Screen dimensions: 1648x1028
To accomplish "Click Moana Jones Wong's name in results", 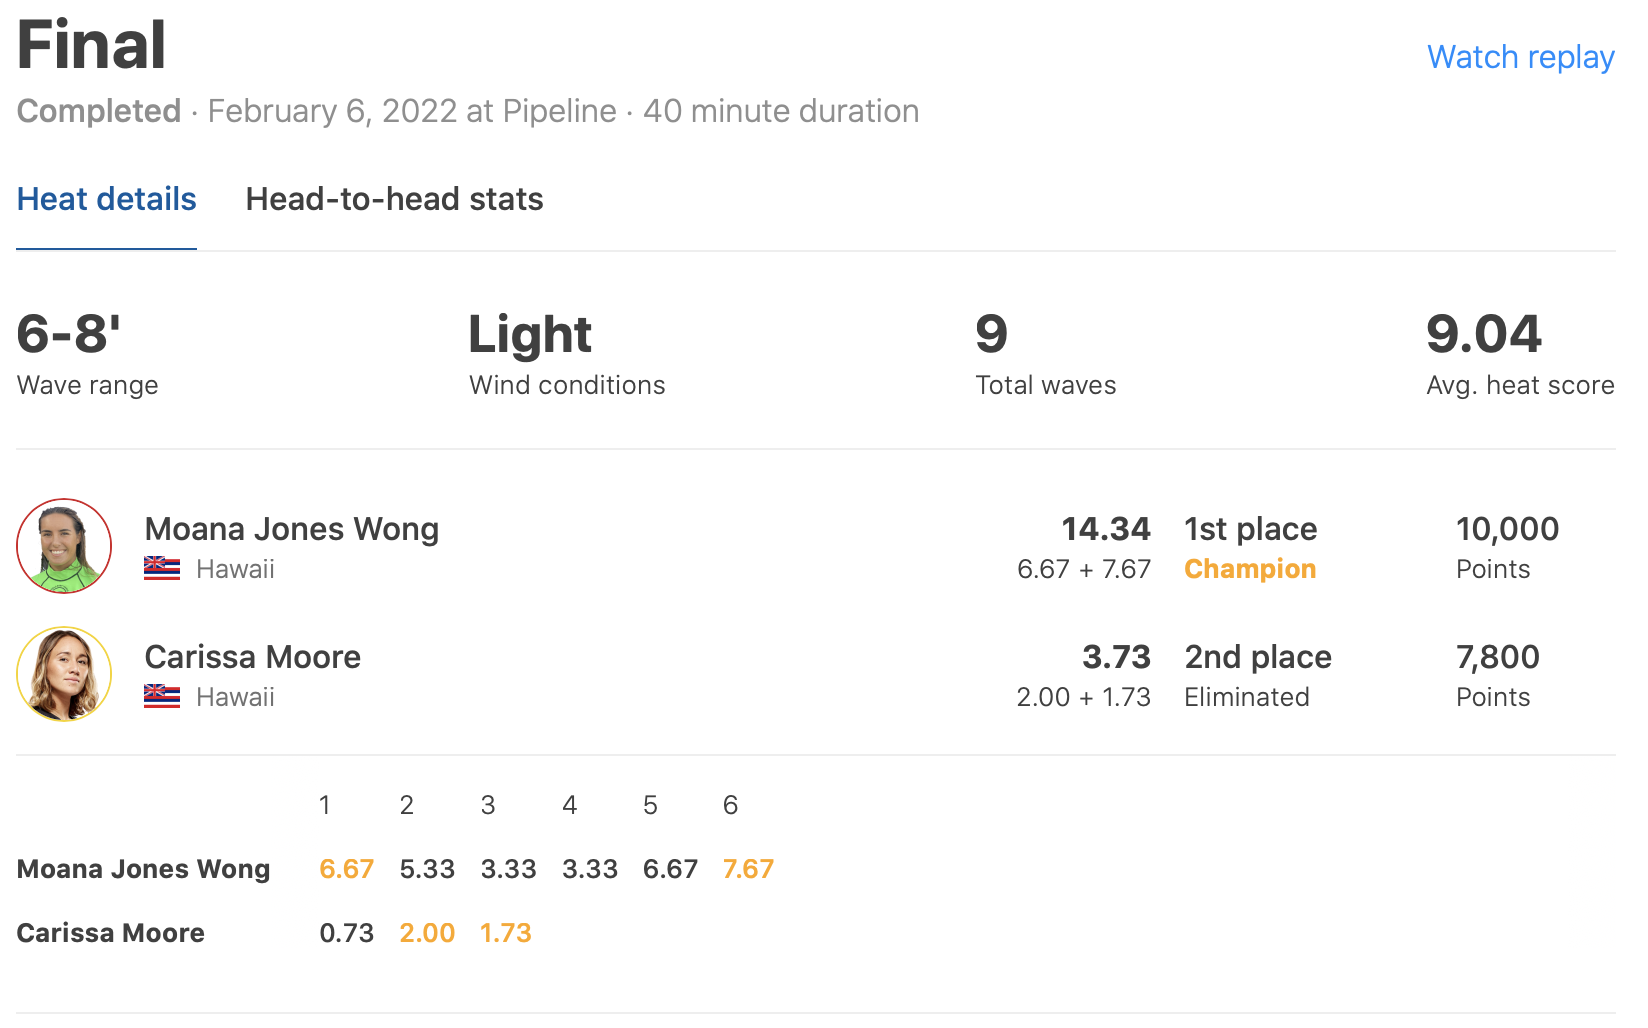I will click(292, 529).
